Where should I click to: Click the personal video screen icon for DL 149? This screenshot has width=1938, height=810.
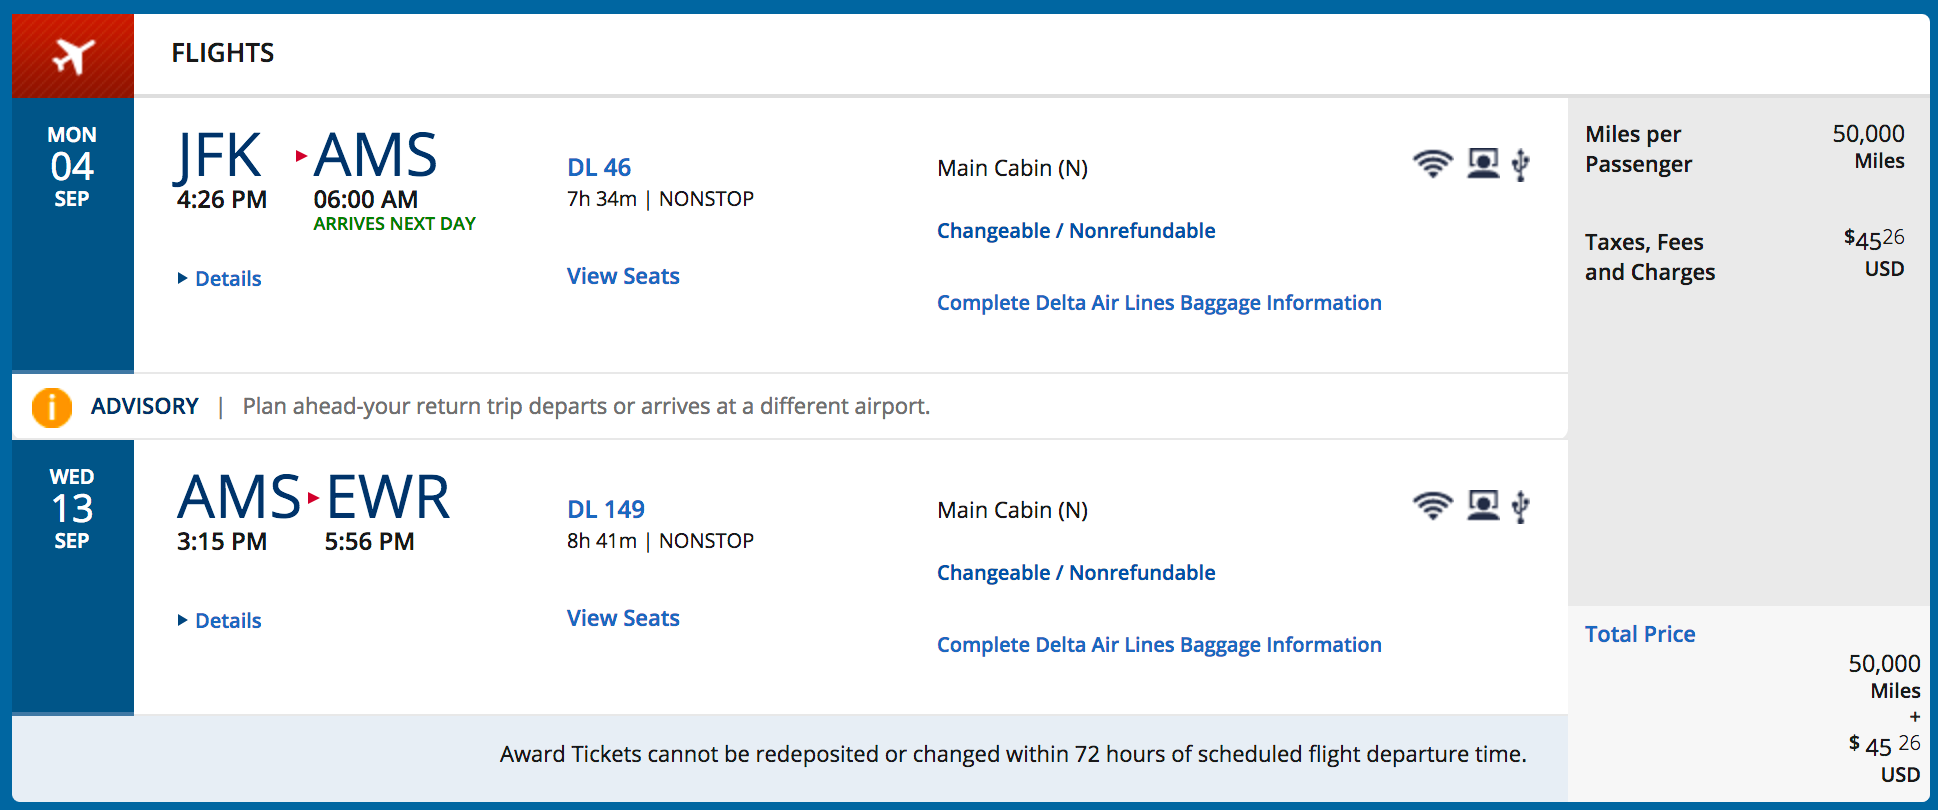click(1483, 505)
